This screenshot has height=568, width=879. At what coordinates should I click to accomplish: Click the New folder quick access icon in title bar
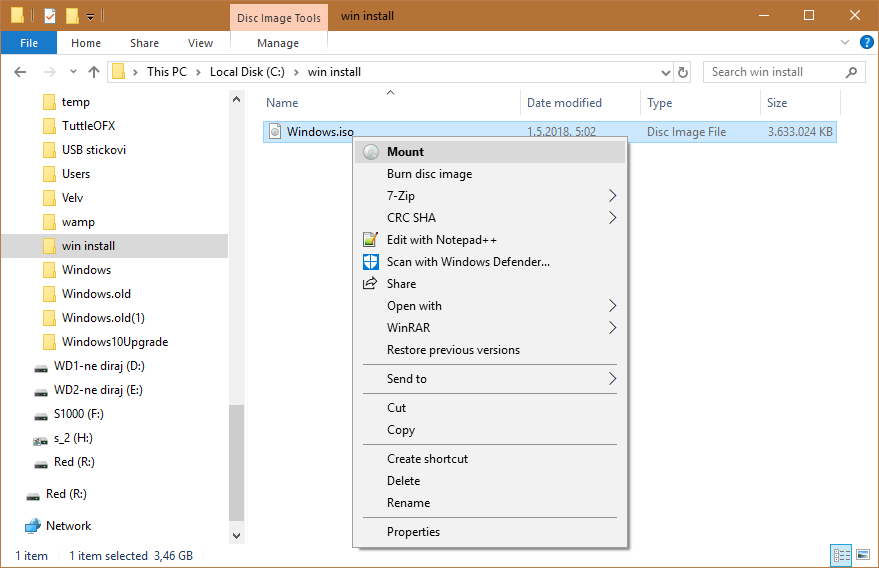click(72, 16)
